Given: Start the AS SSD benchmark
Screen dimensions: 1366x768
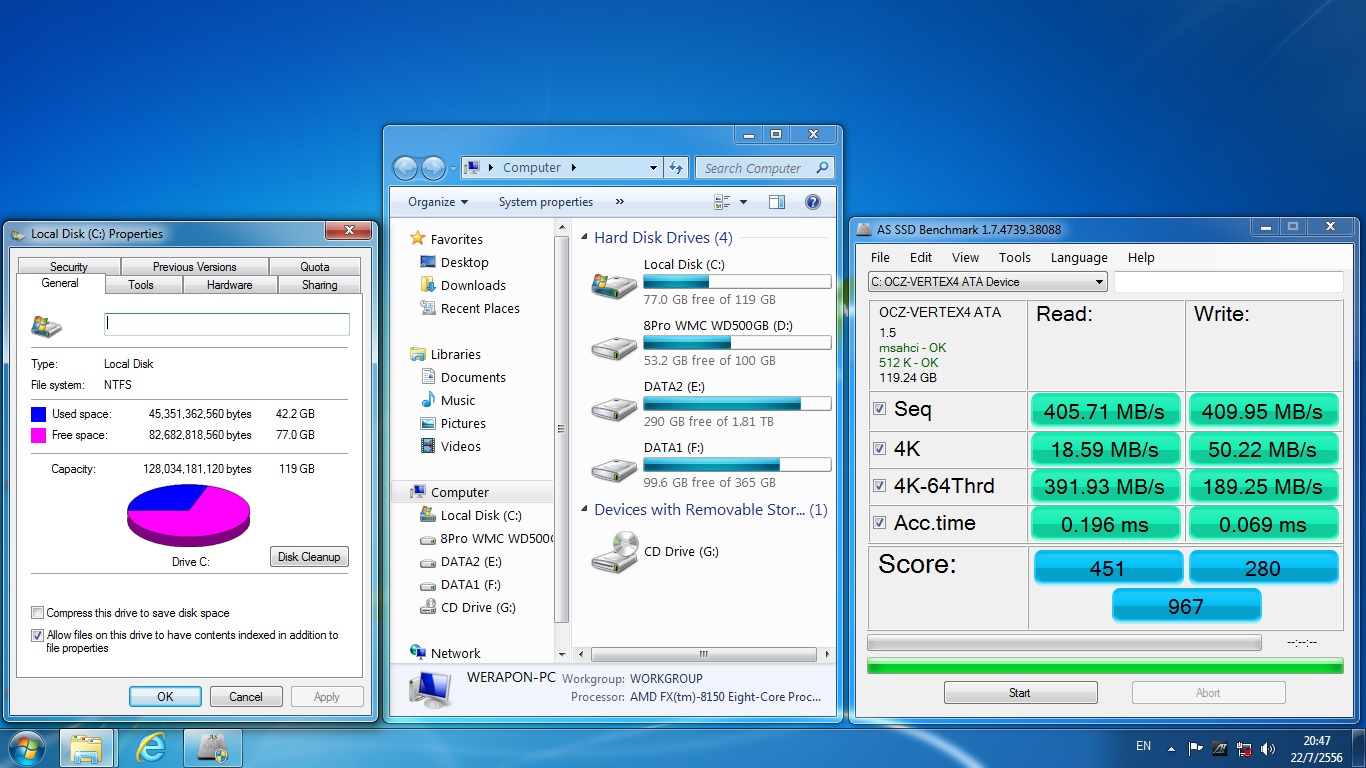Looking at the screenshot, I should pyautogui.click(x=1020, y=693).
